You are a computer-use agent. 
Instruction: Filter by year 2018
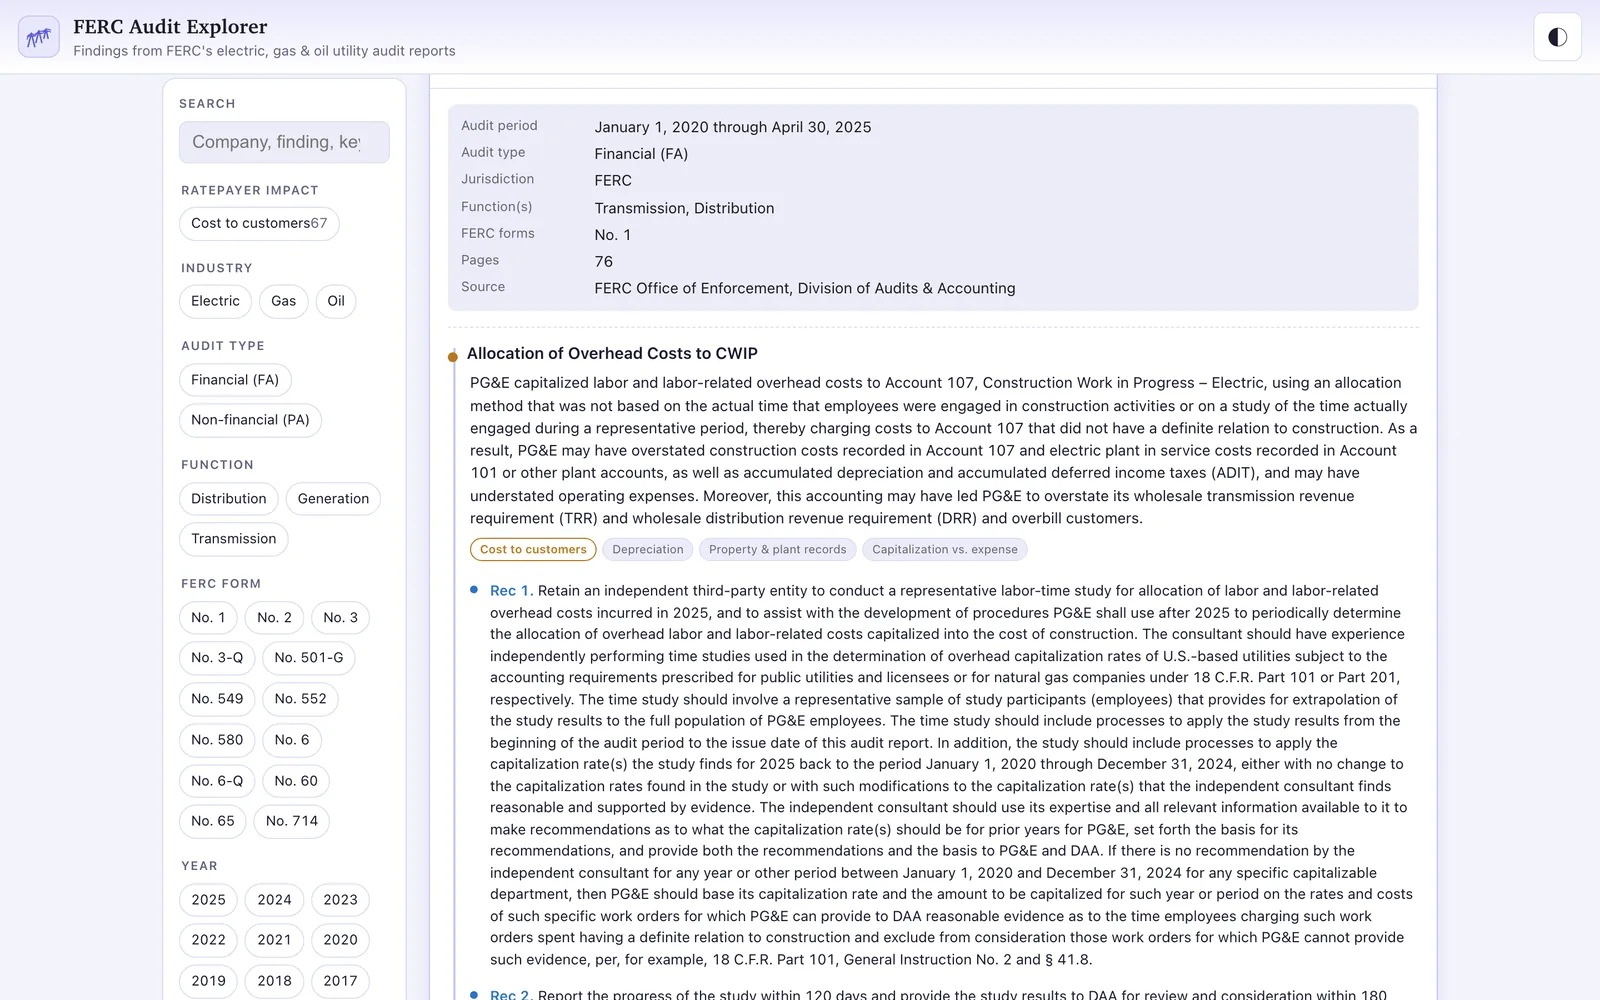pos(274,981)
